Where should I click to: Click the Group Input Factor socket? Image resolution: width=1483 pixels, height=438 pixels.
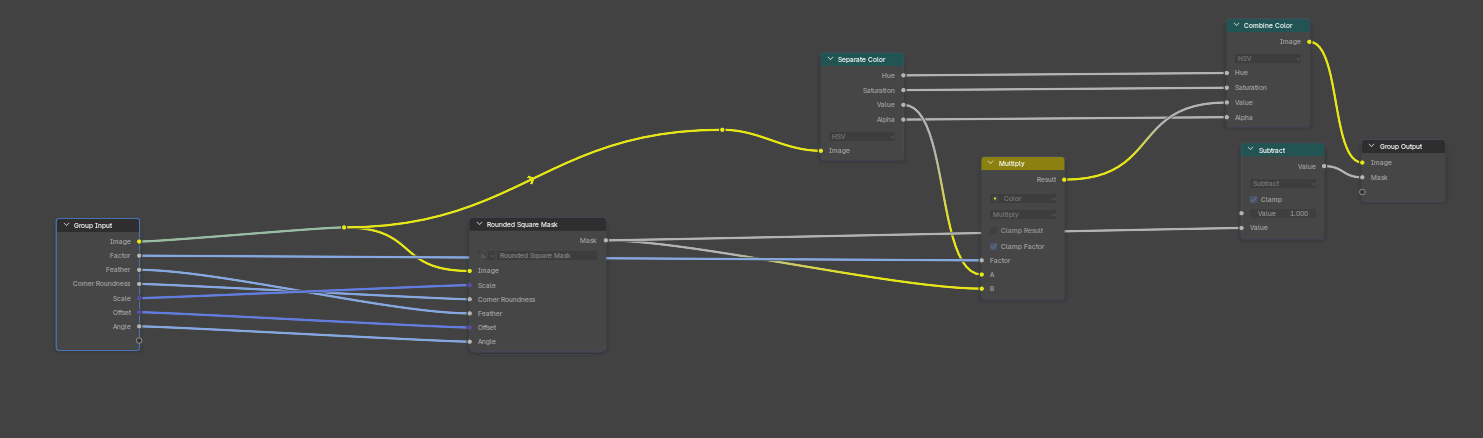[x=139, y=255]
